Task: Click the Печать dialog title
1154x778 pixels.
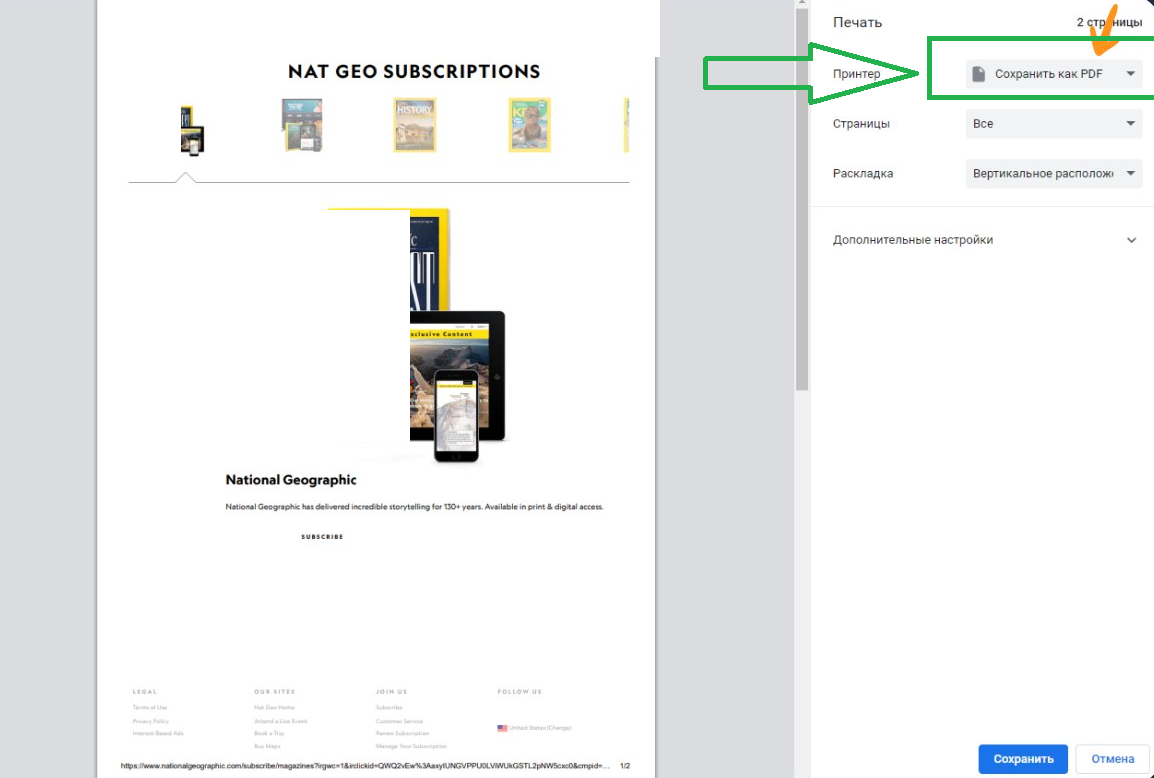Action: [x=857, y=23]
